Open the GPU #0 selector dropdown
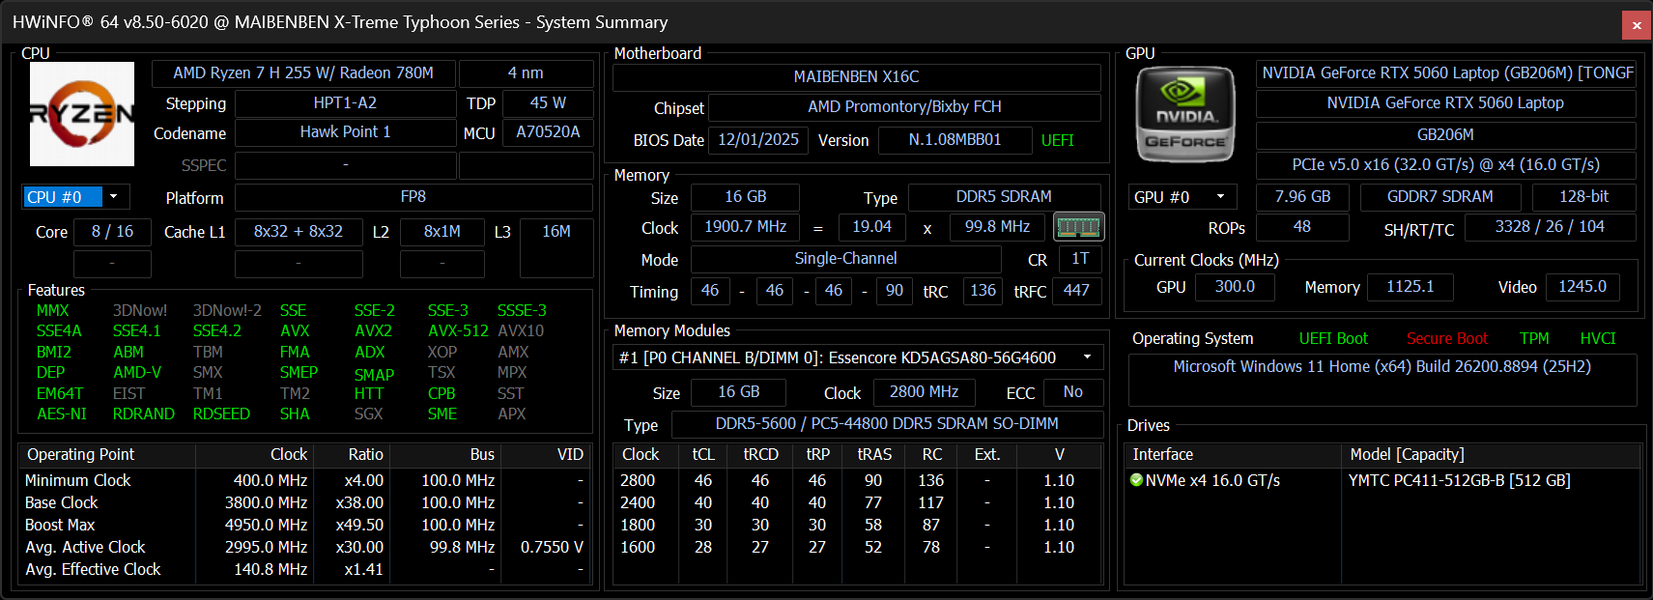Viewport: 1653px width, 600px height. [1183, 197]
